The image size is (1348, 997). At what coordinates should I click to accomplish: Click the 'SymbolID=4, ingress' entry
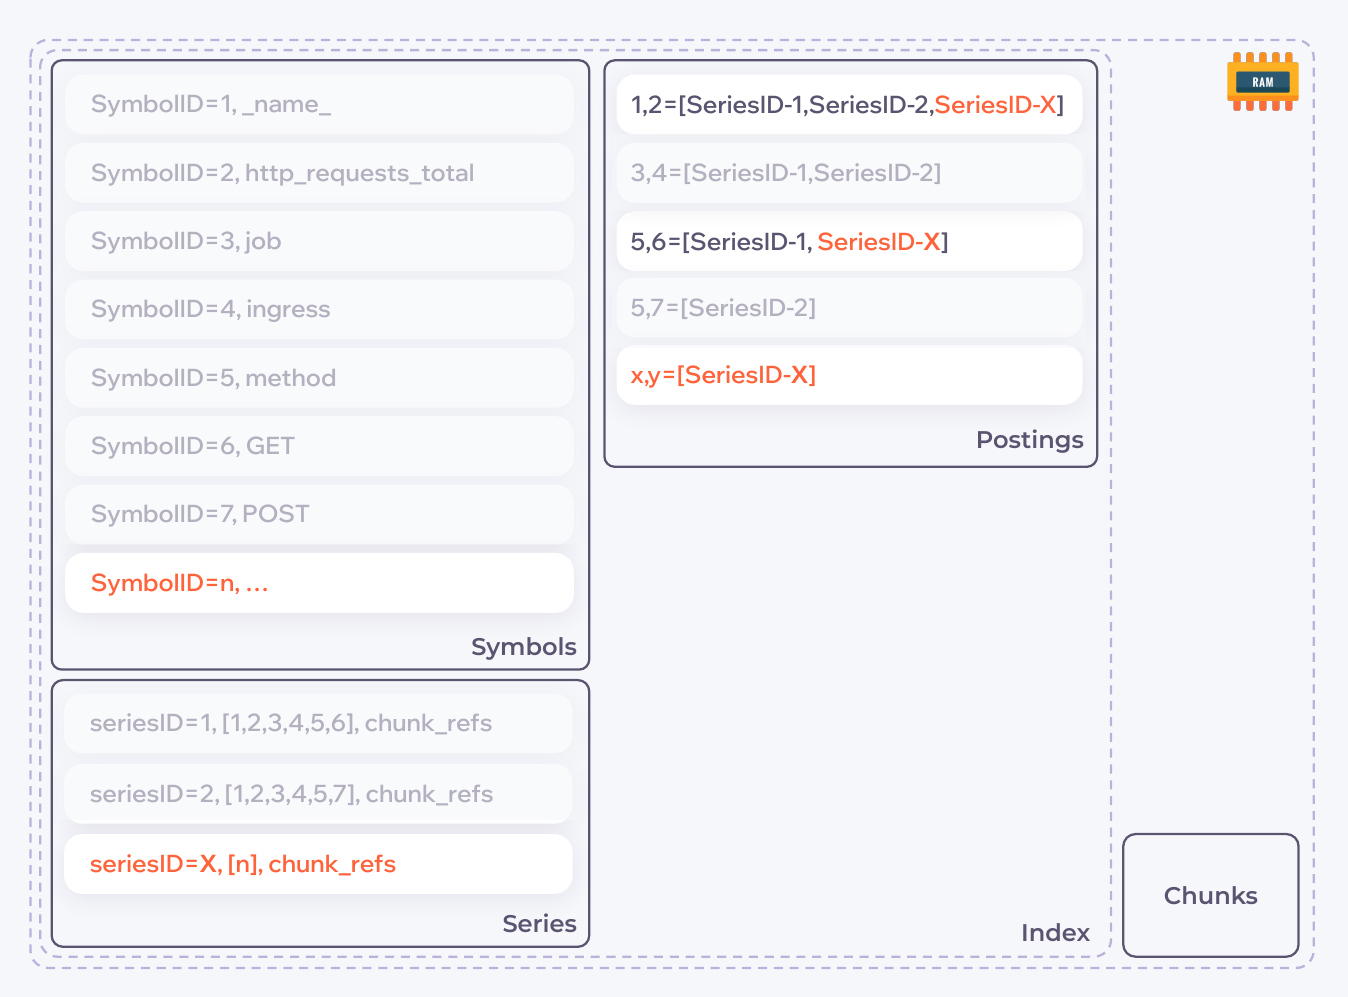pyautogui.click(x=319, y=309)
